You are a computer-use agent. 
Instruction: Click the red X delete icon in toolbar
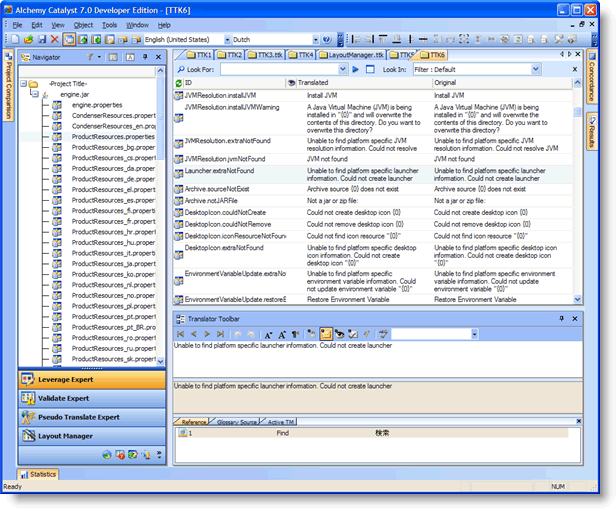55,39
